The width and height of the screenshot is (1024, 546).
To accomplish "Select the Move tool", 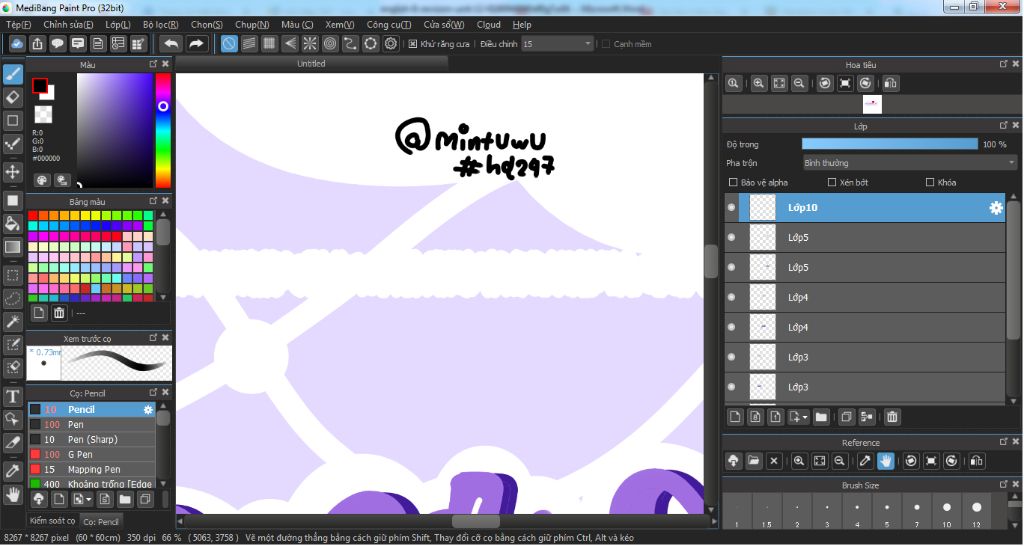I will pyautogui.click(x=12, y=172).
